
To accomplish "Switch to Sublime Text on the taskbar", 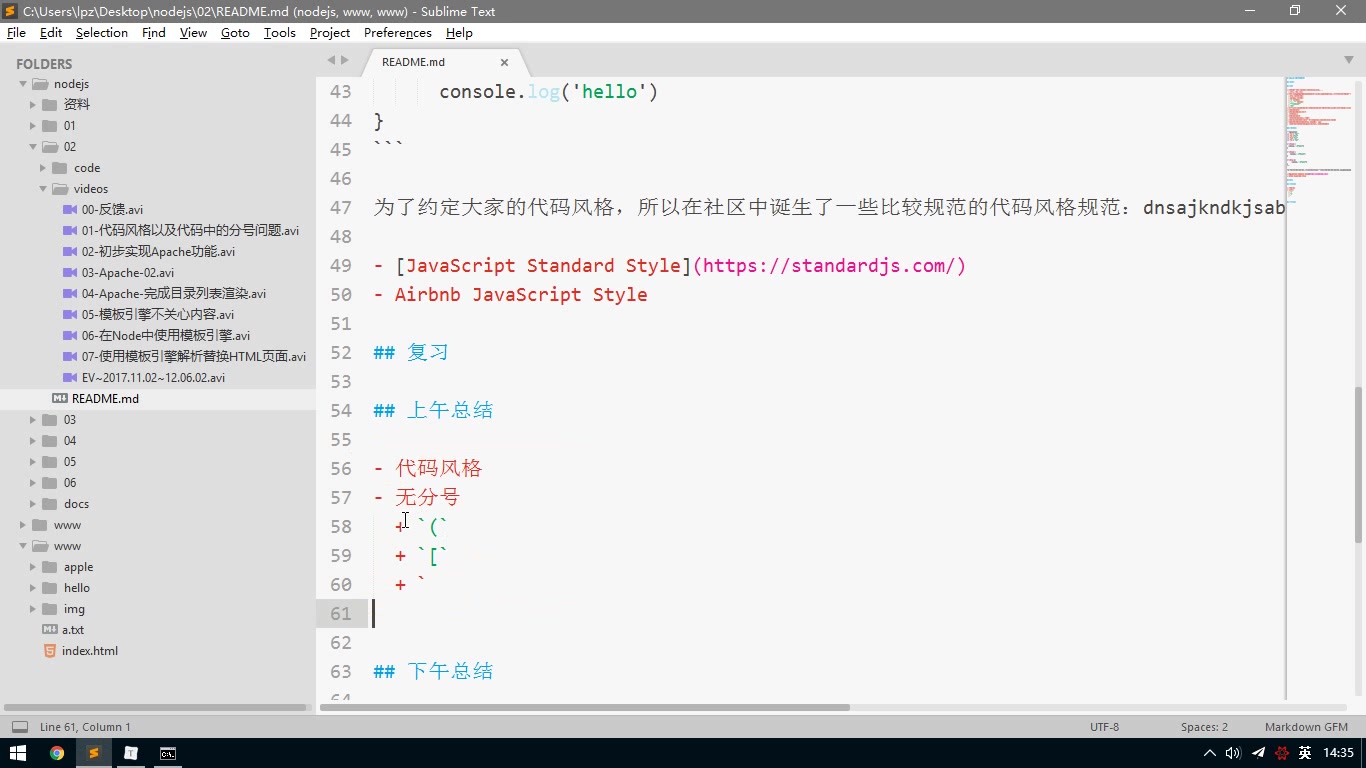I will pyautogui.click(x=94, y=753).
